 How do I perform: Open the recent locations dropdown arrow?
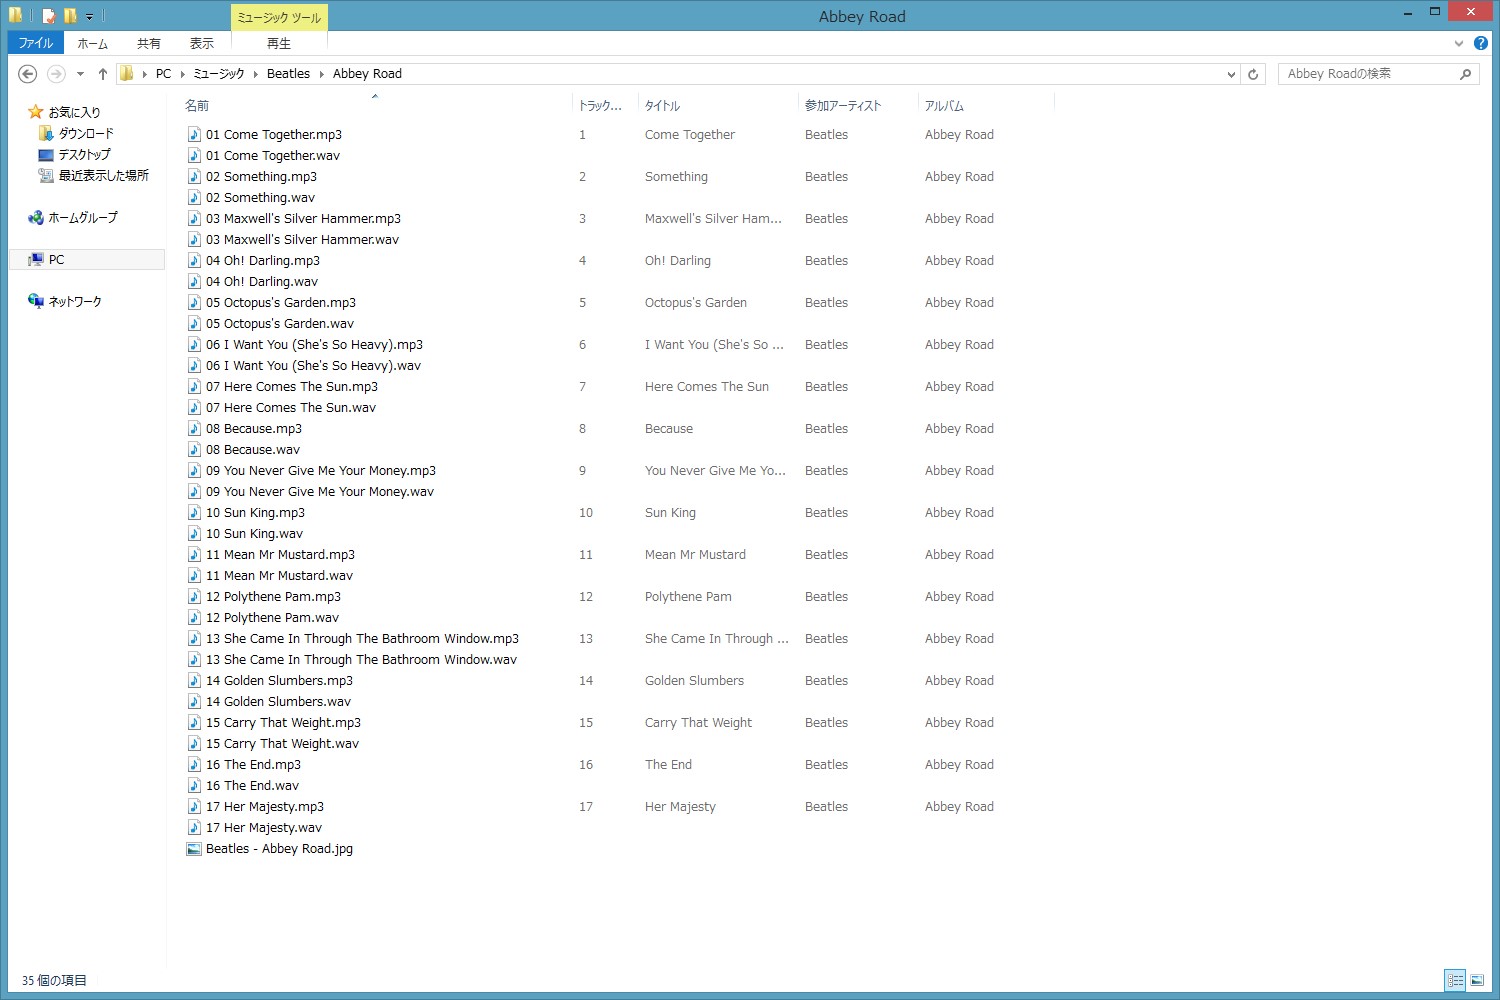[80, 74]
